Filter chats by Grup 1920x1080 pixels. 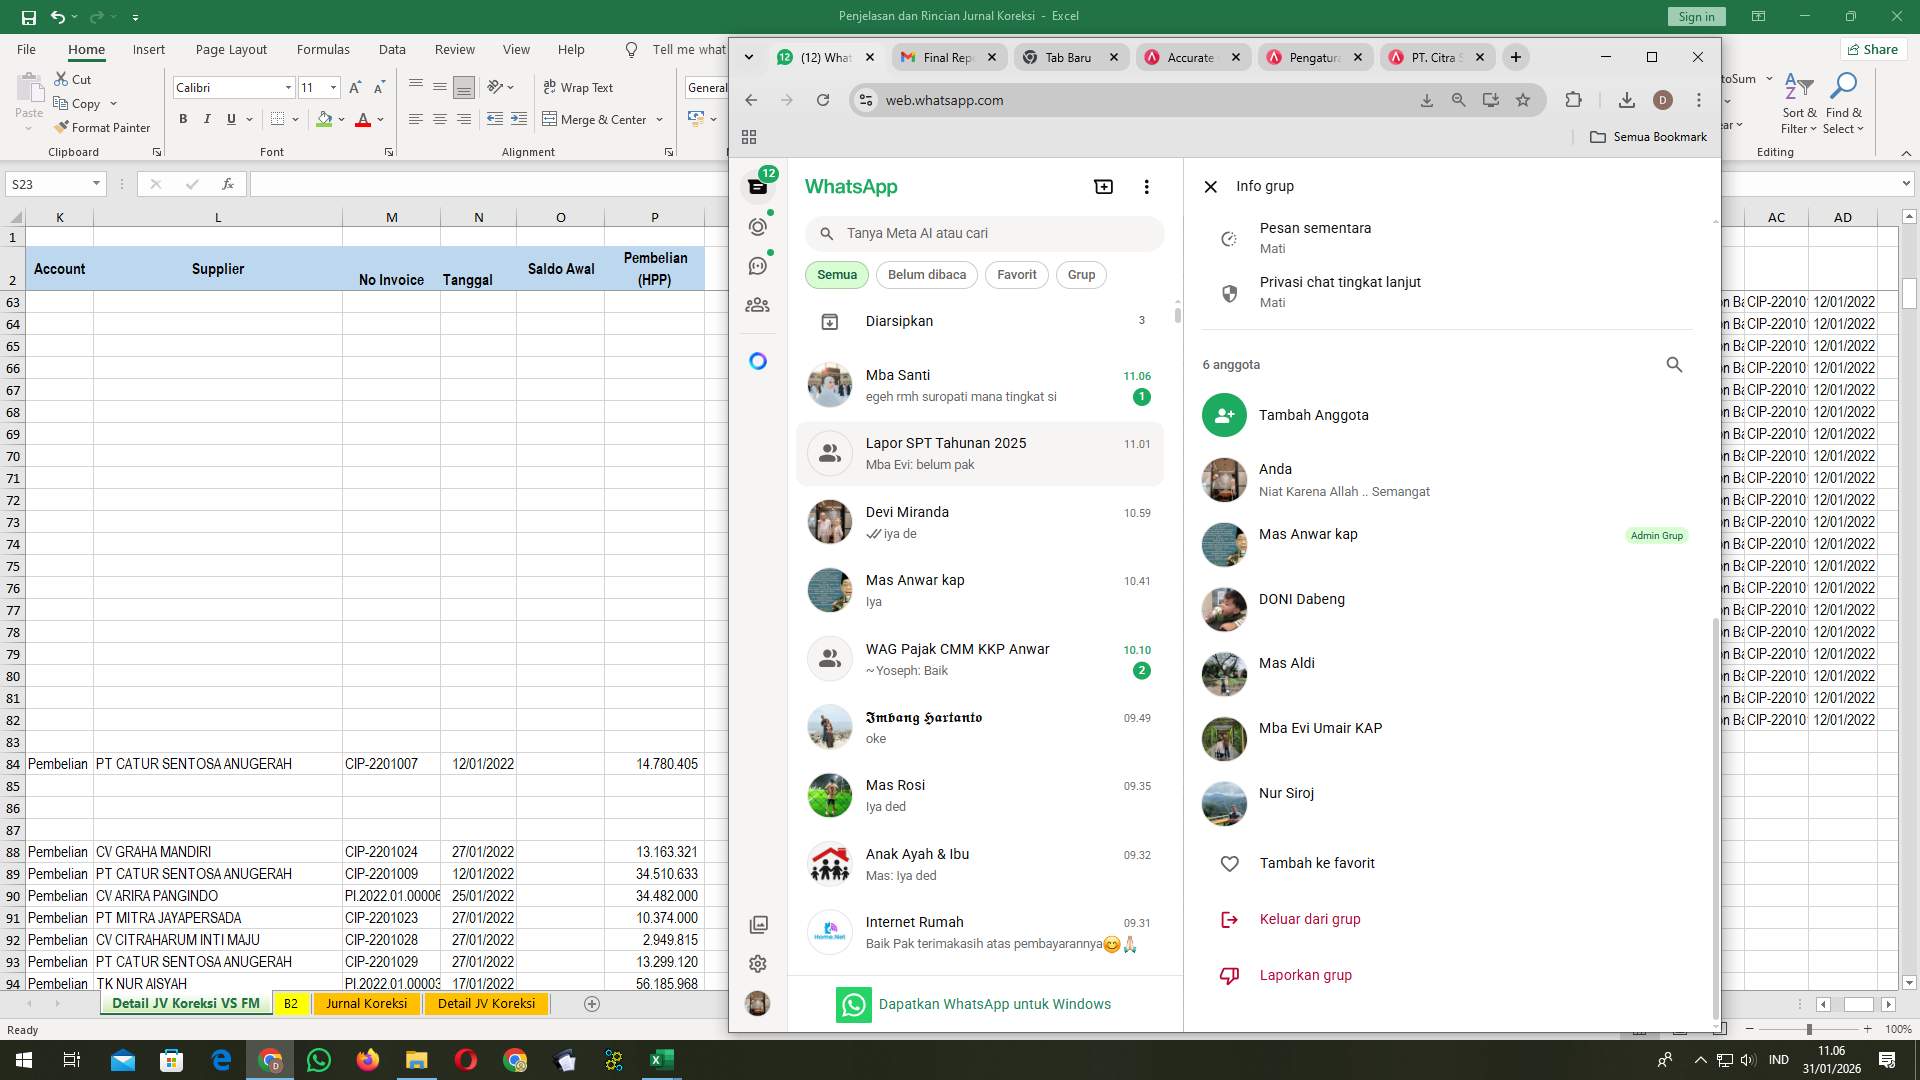point(1081,274)
